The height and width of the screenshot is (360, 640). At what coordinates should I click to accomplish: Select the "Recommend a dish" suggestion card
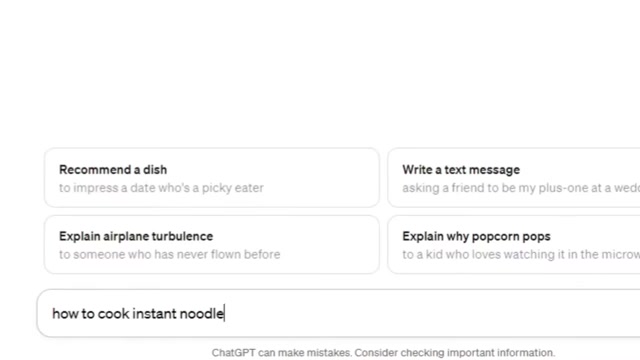tap(211, 178)
